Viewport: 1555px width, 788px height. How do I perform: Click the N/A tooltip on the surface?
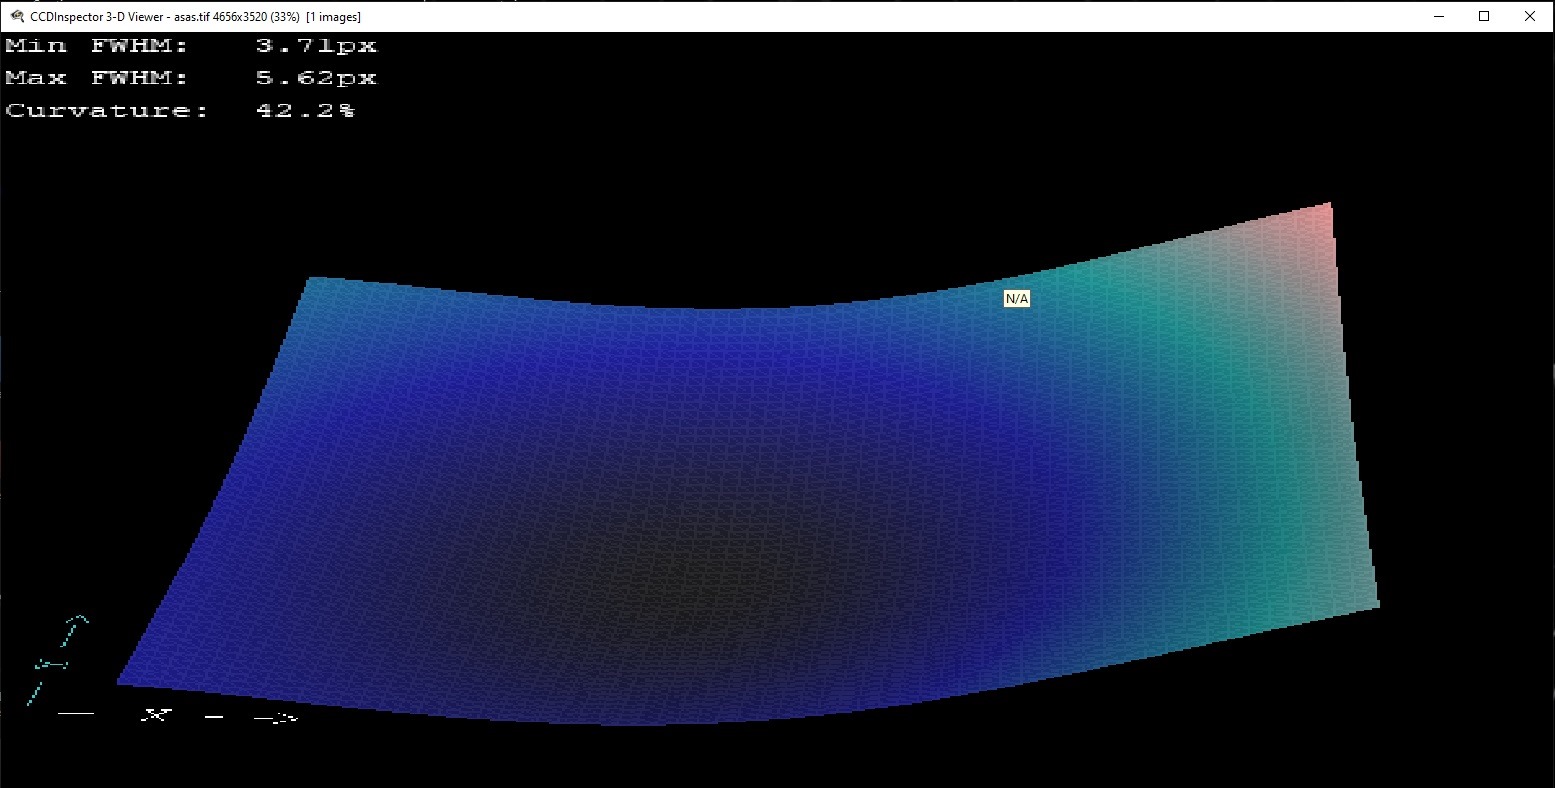click(1016, 299)
